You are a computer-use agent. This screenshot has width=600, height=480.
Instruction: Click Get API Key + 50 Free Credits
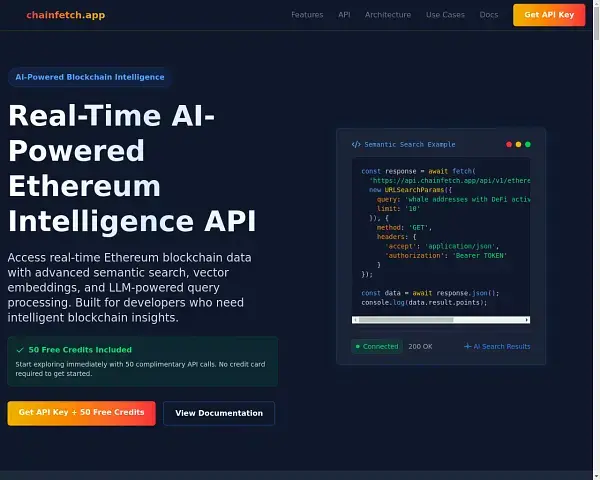pyautogui.click(x=81, y=413)
